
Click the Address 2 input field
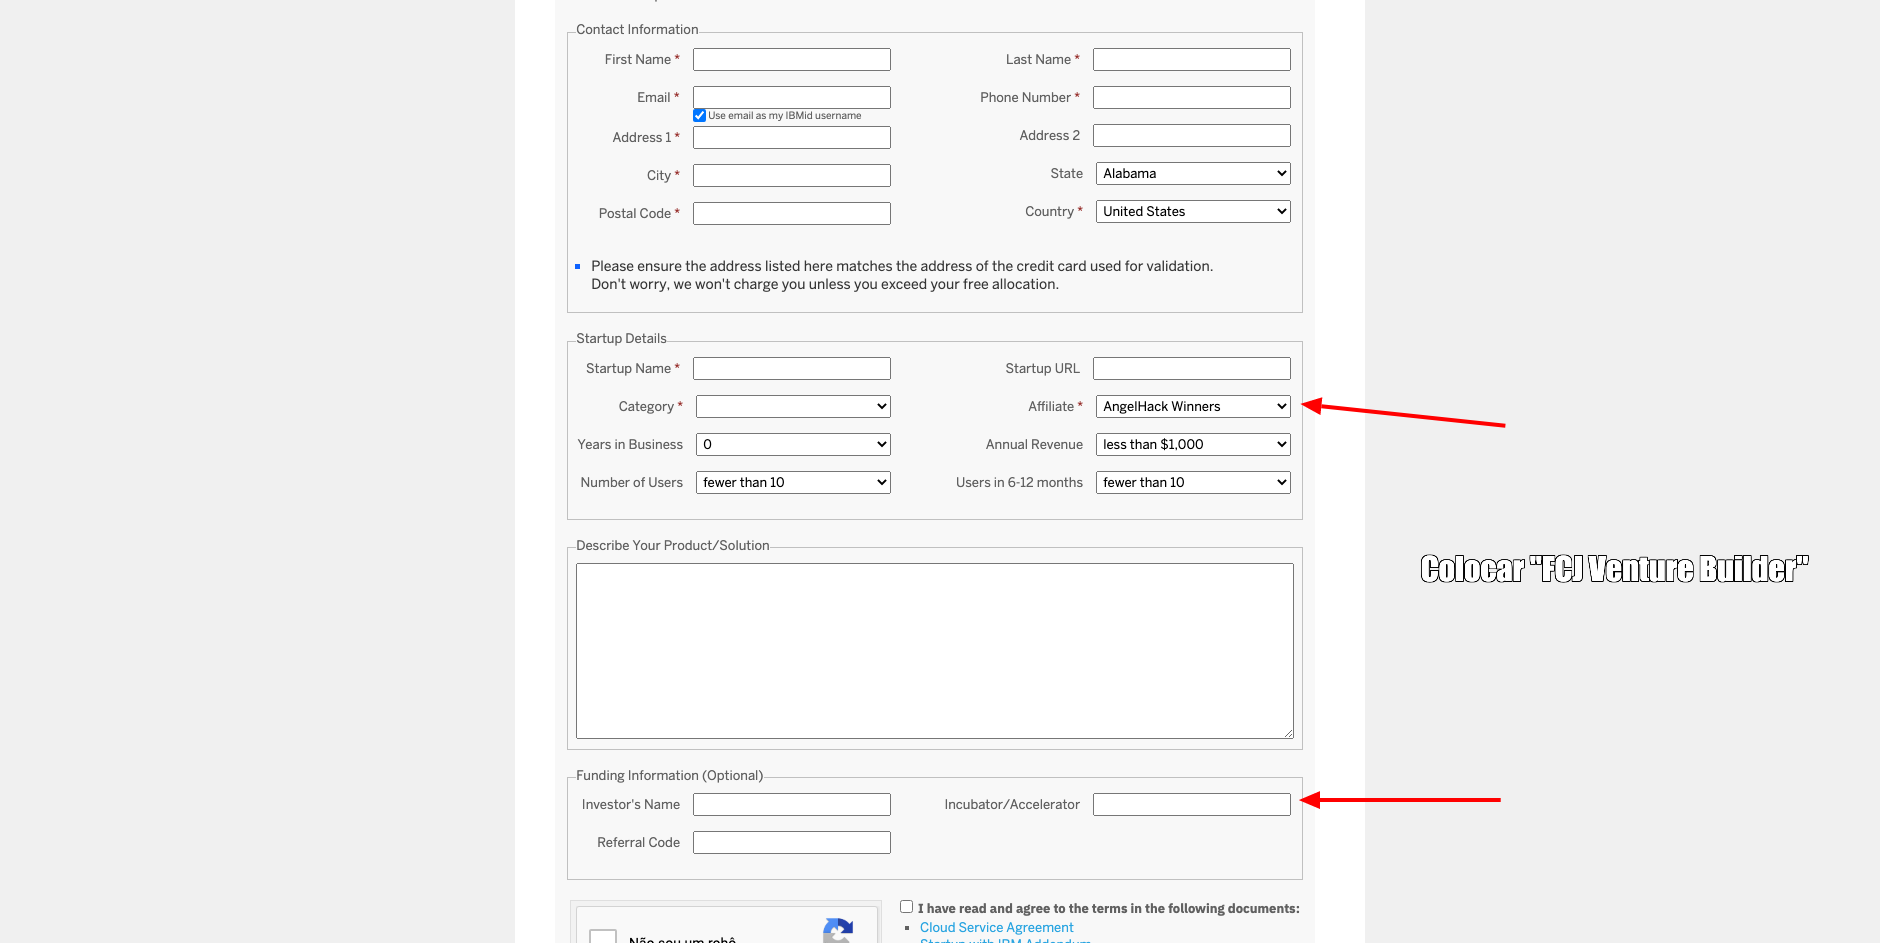1191,135
